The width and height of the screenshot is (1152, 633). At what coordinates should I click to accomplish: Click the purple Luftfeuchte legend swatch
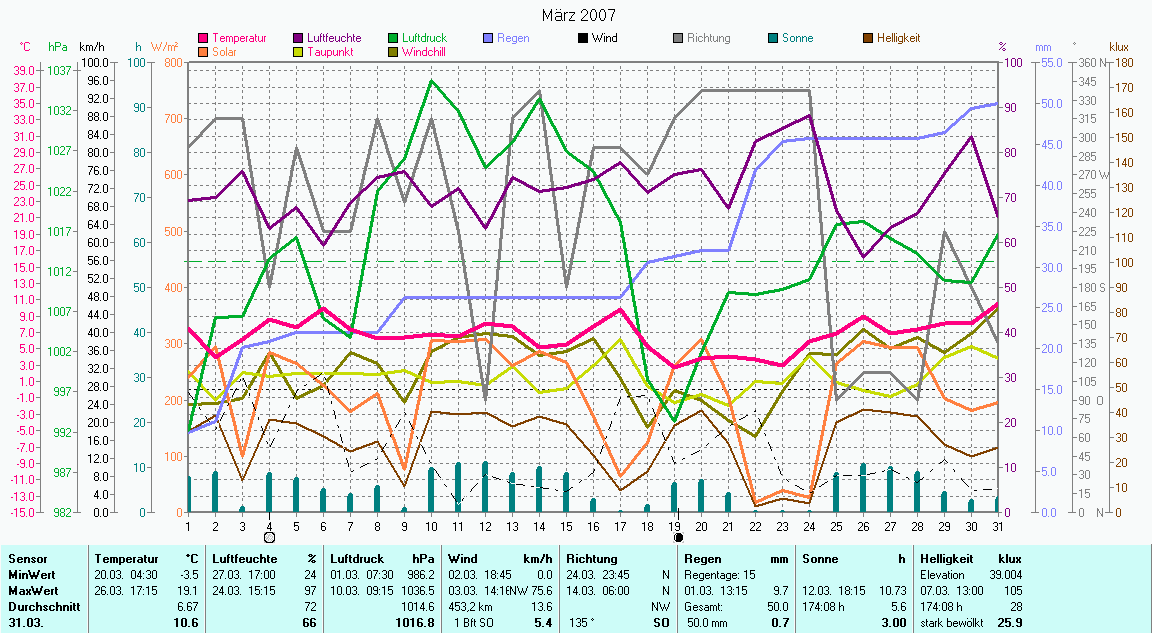tap(298, 38)
